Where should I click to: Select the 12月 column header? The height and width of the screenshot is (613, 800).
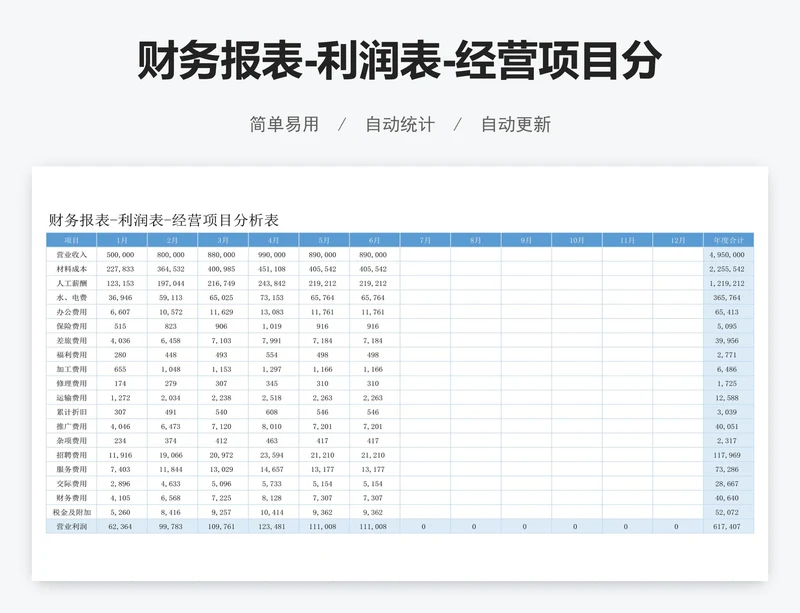click(x=678, y=240)
